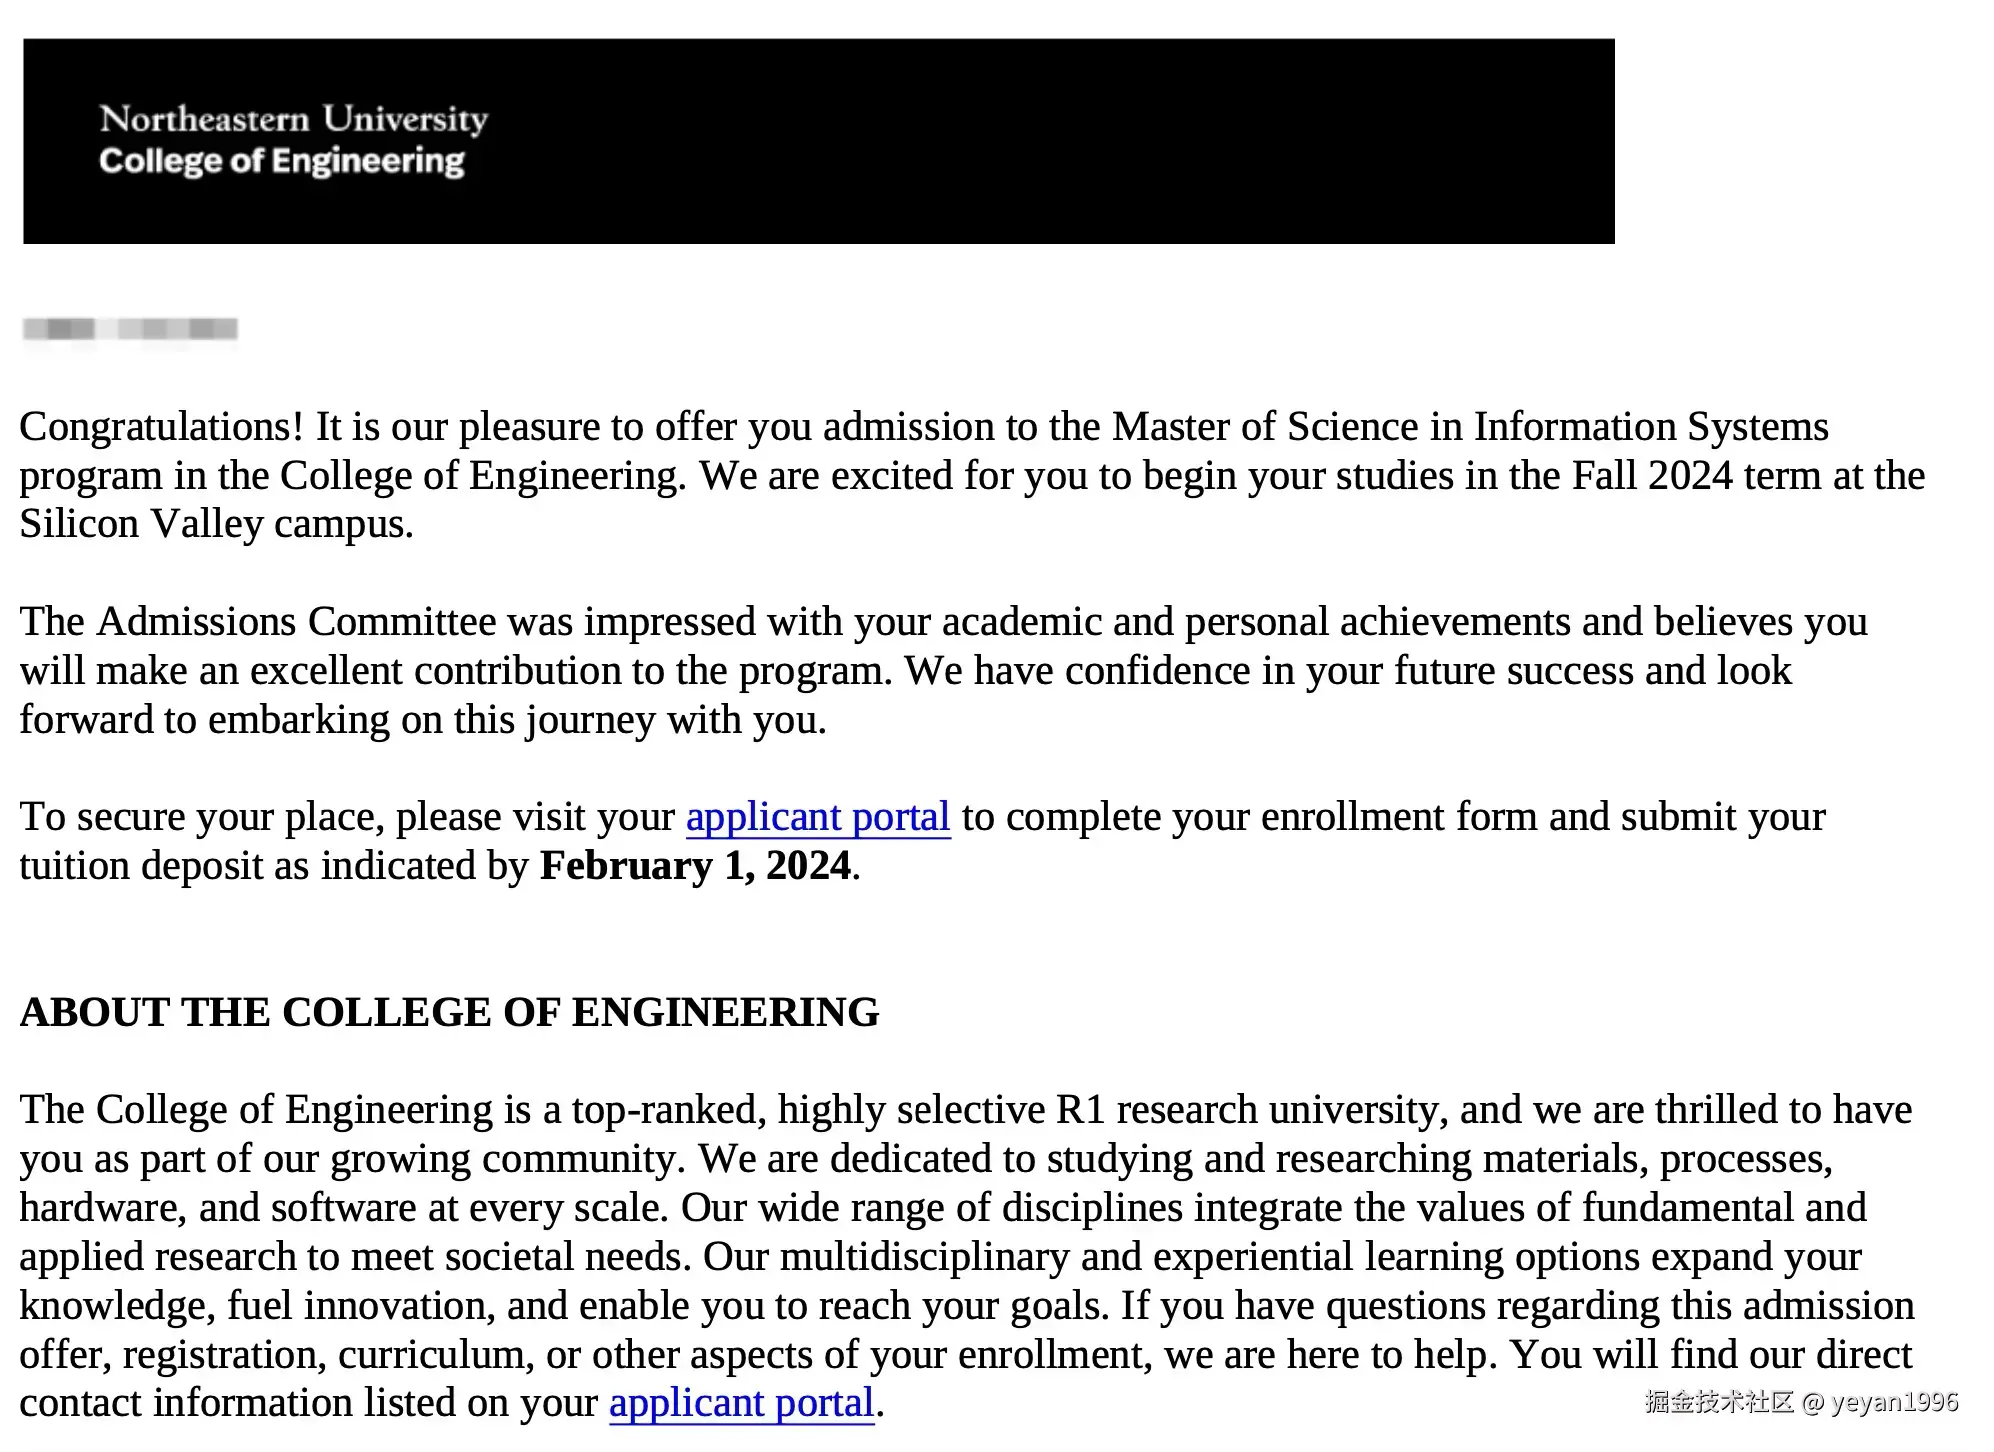Image resolution: width=1994 pixels, height=1452 pixels.
Task: Click the Northeastern University logo text
Action: click(x=293, y=119)
